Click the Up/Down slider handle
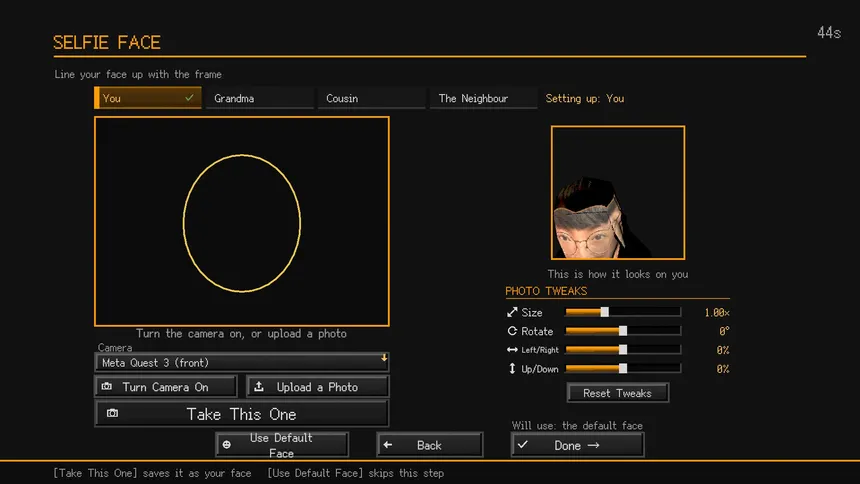Screen dimensions: 860x484 click(623, 368)
